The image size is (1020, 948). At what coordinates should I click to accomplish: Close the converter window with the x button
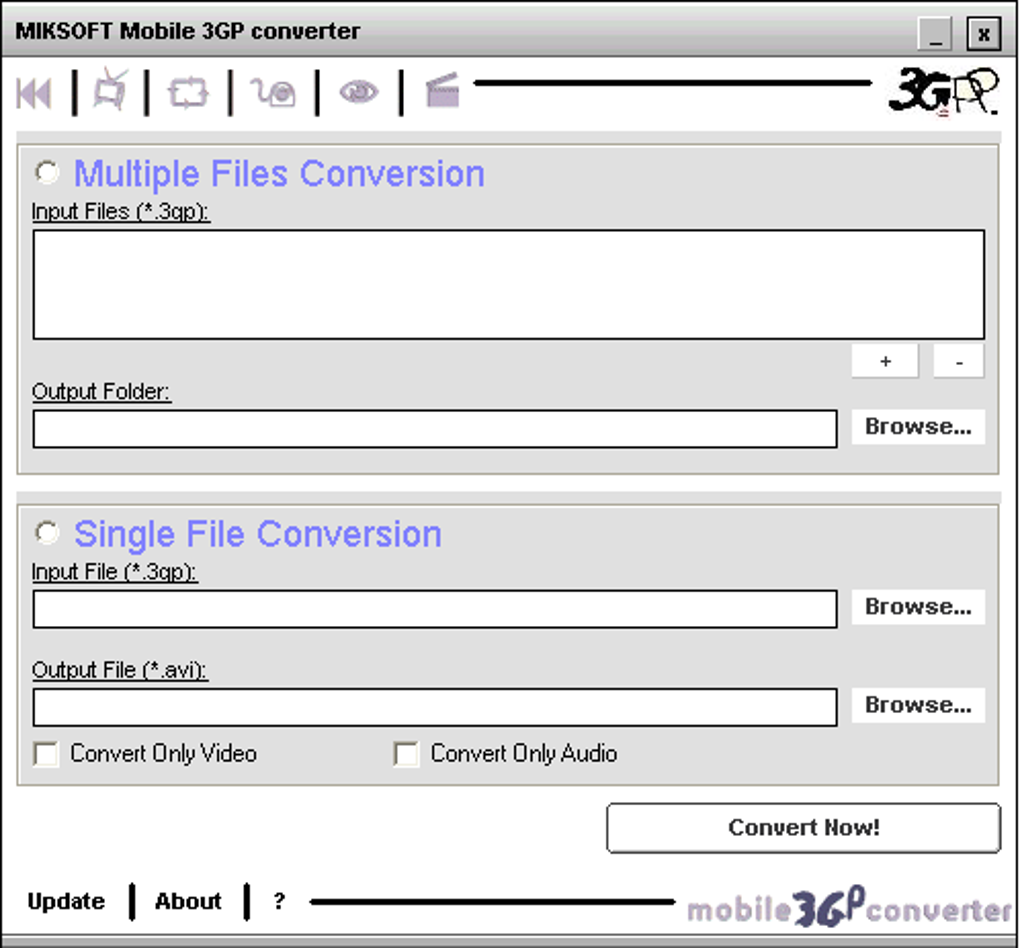tap(984, 33)
